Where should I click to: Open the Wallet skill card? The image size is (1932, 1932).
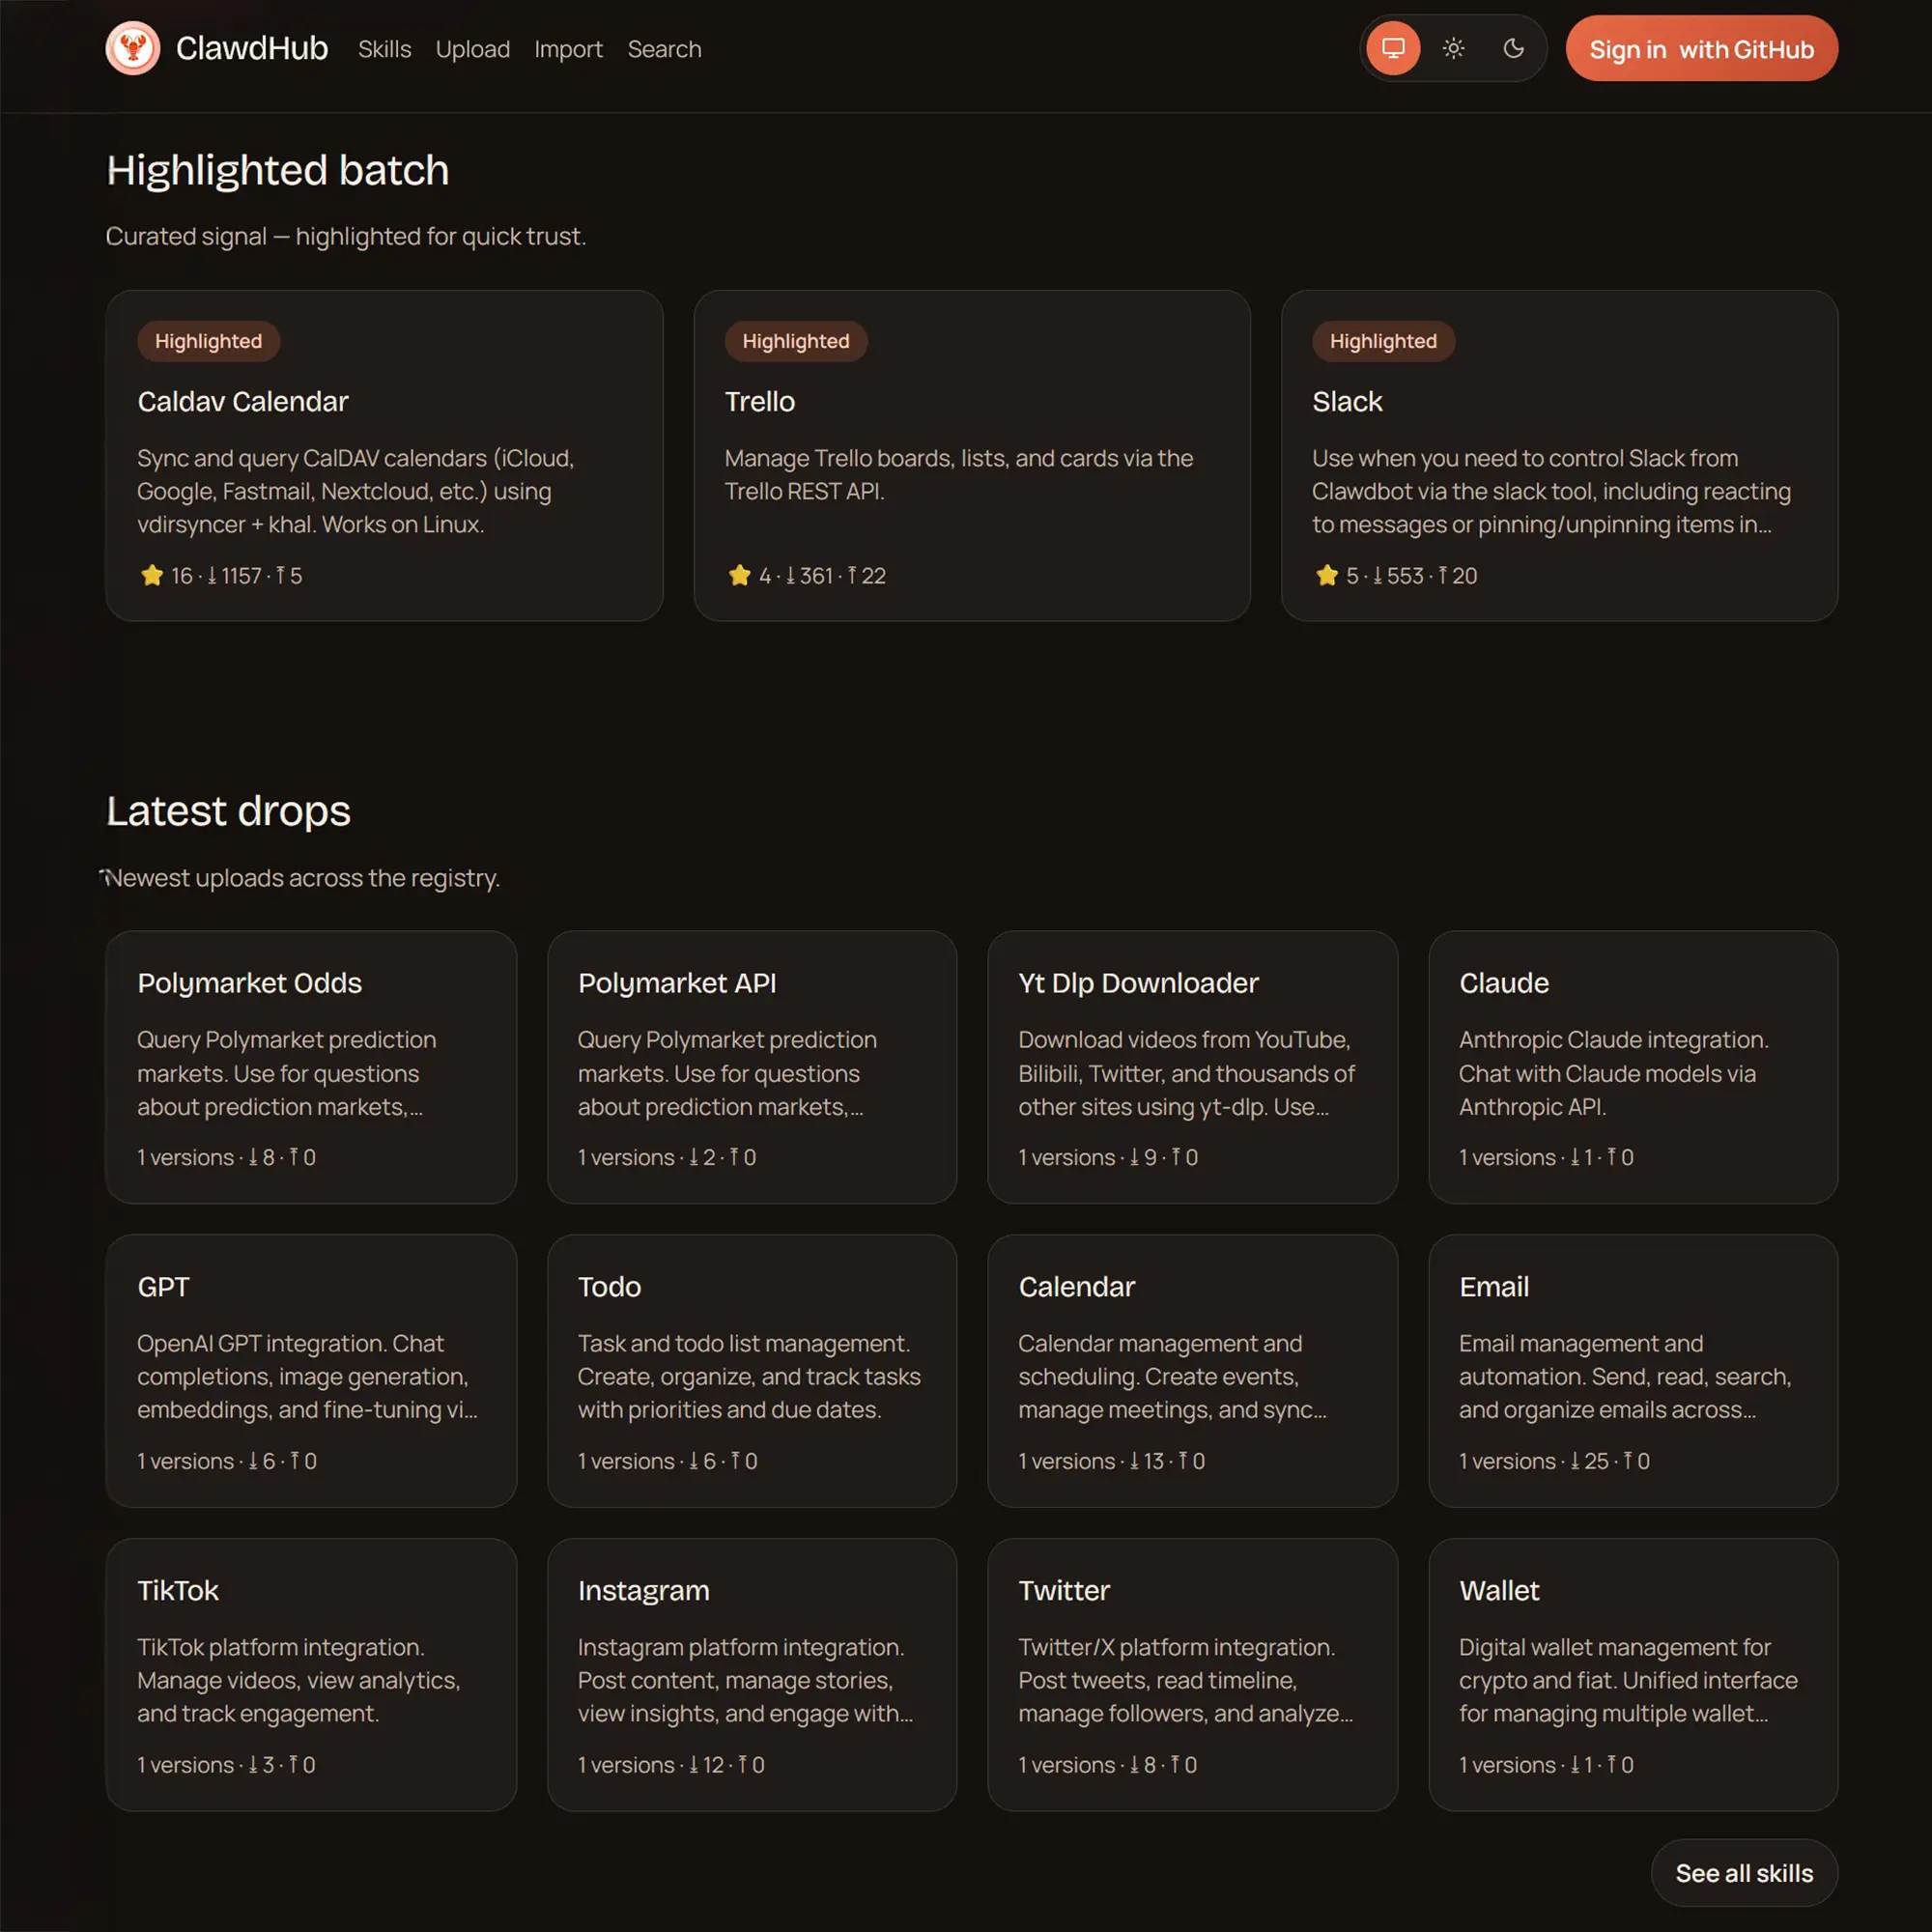(x=1632, y=1674)
